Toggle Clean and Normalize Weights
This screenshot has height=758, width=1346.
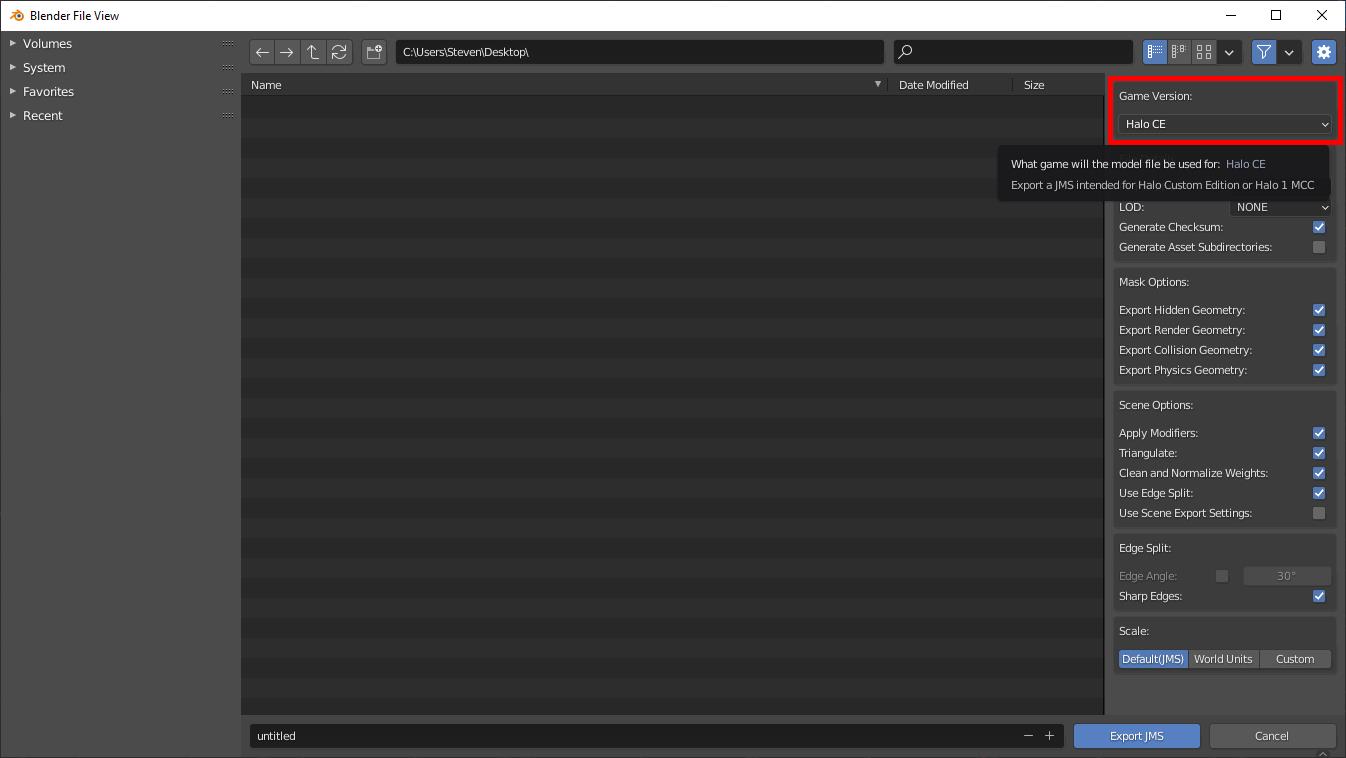click(x=1319, y=473)
